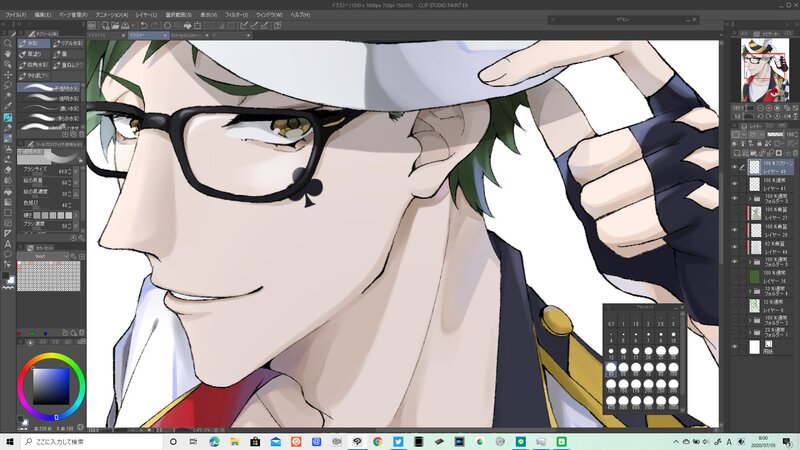Viewport: 800px width, 450px height.
Task: Select the 四角水彩 sub tool group
Action: [x=34, y=65]
